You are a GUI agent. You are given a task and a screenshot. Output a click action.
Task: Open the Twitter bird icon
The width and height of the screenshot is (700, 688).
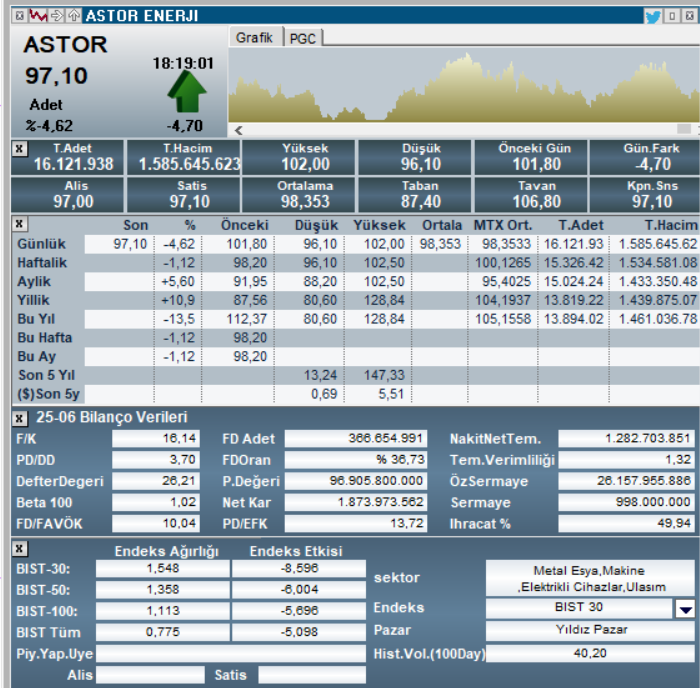(653, 17)
